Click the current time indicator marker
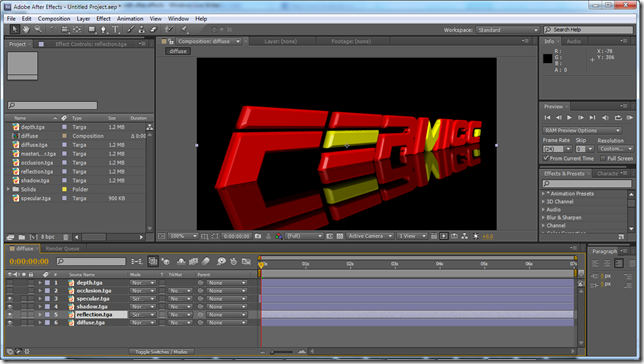The height and width of the screenshot is (364, 644). [261, 265]
